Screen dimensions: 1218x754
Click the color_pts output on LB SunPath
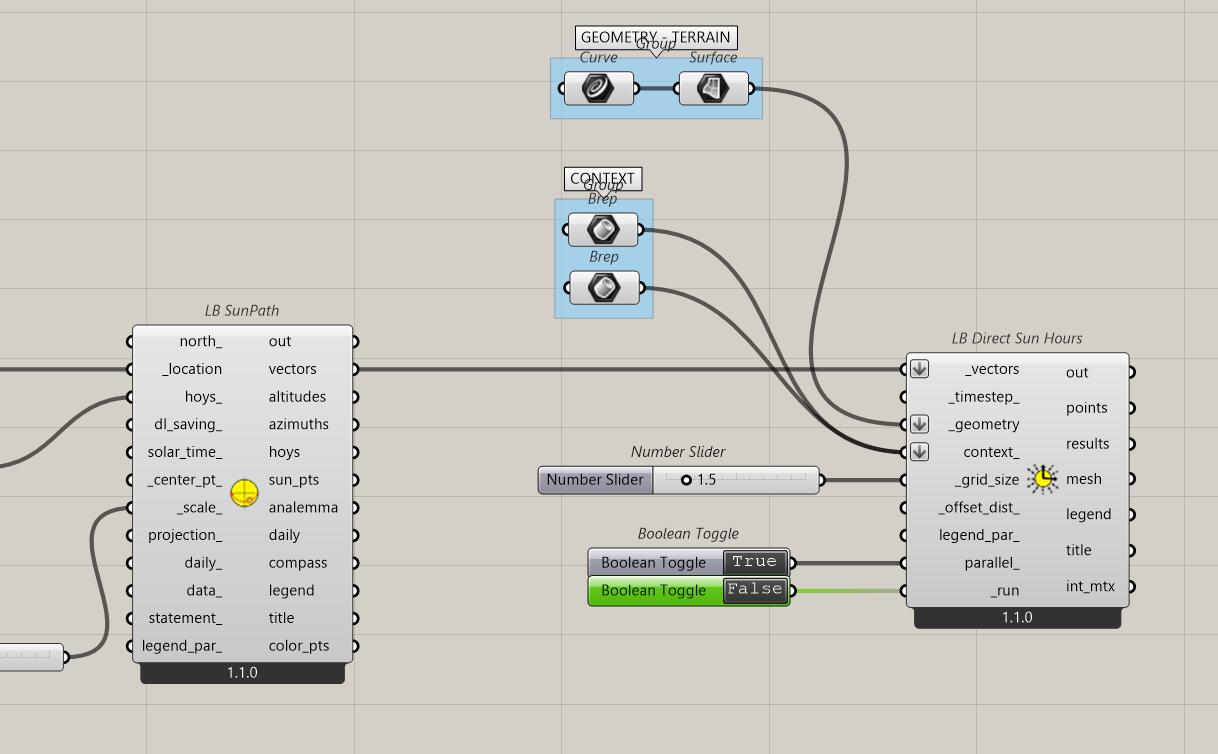tap(298, 646)
